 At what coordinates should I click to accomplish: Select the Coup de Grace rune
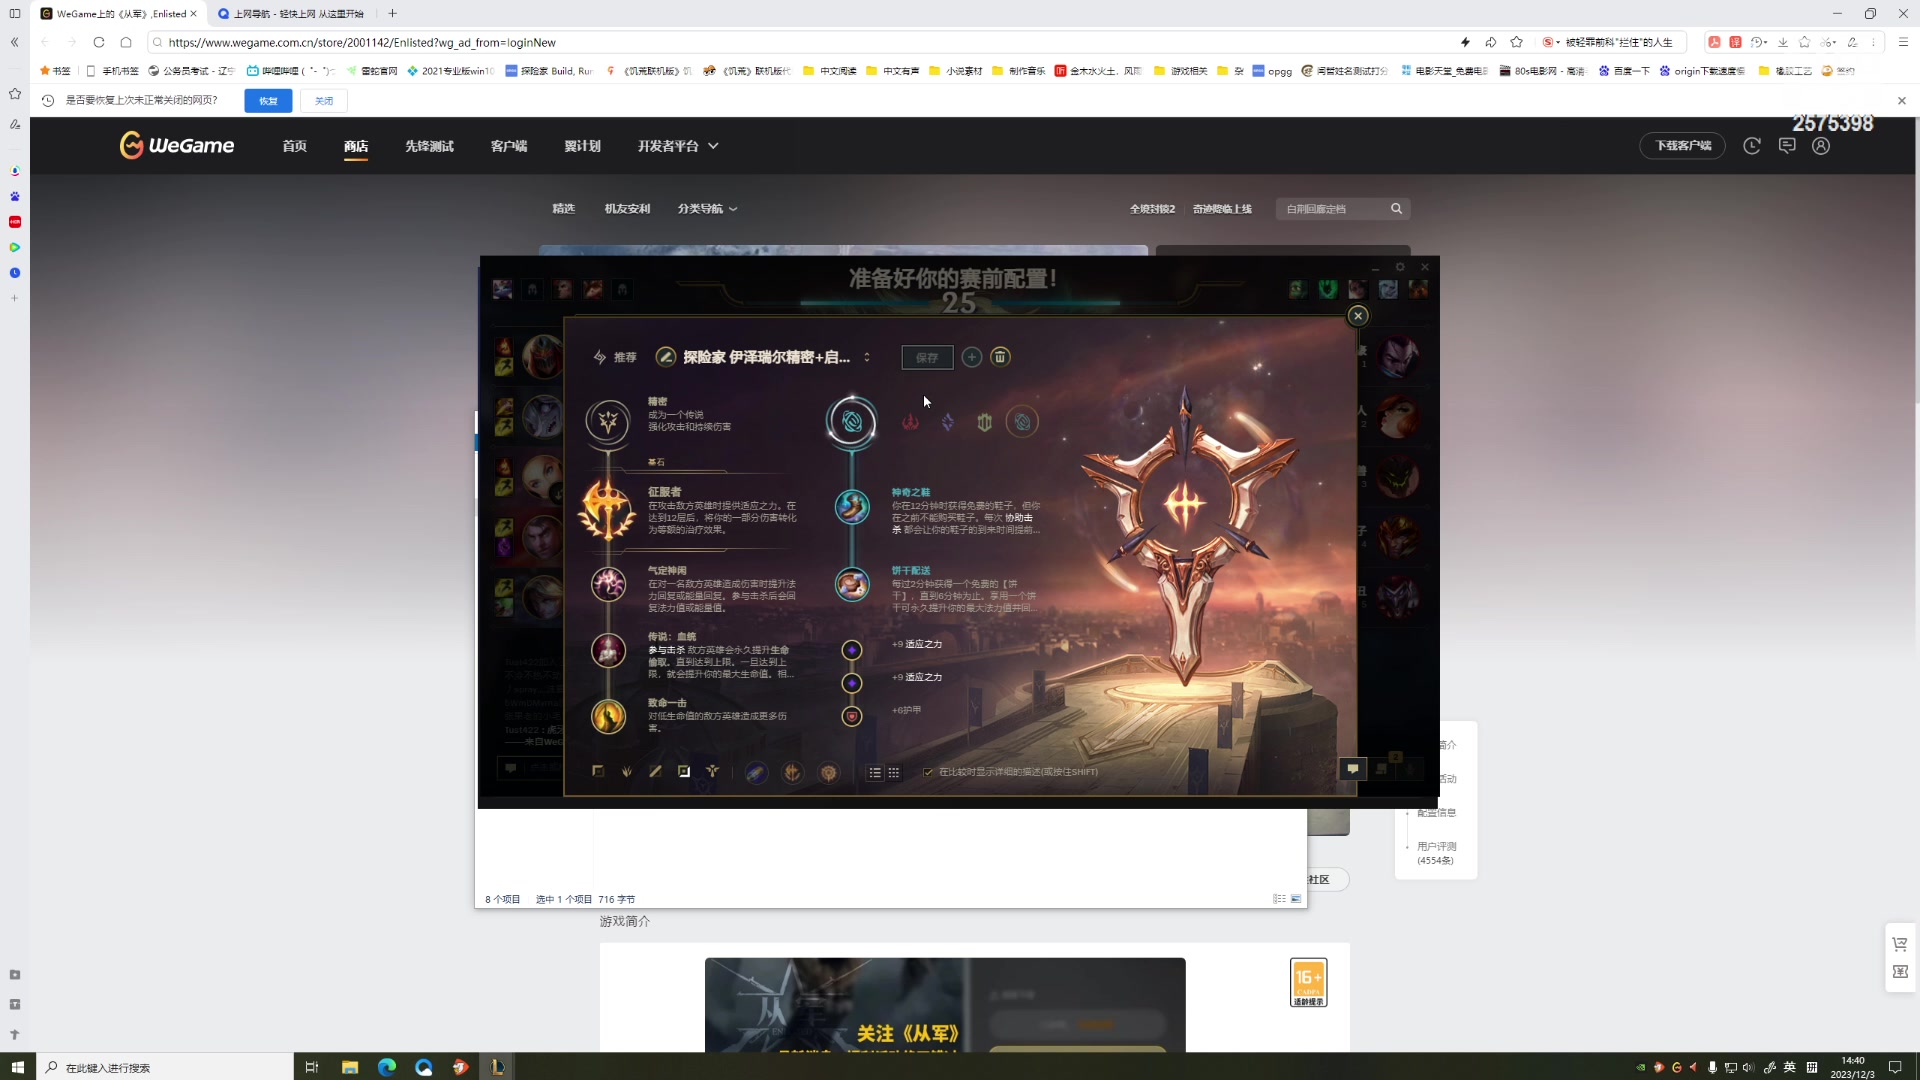pyautogui.click(x=608, y=716)
